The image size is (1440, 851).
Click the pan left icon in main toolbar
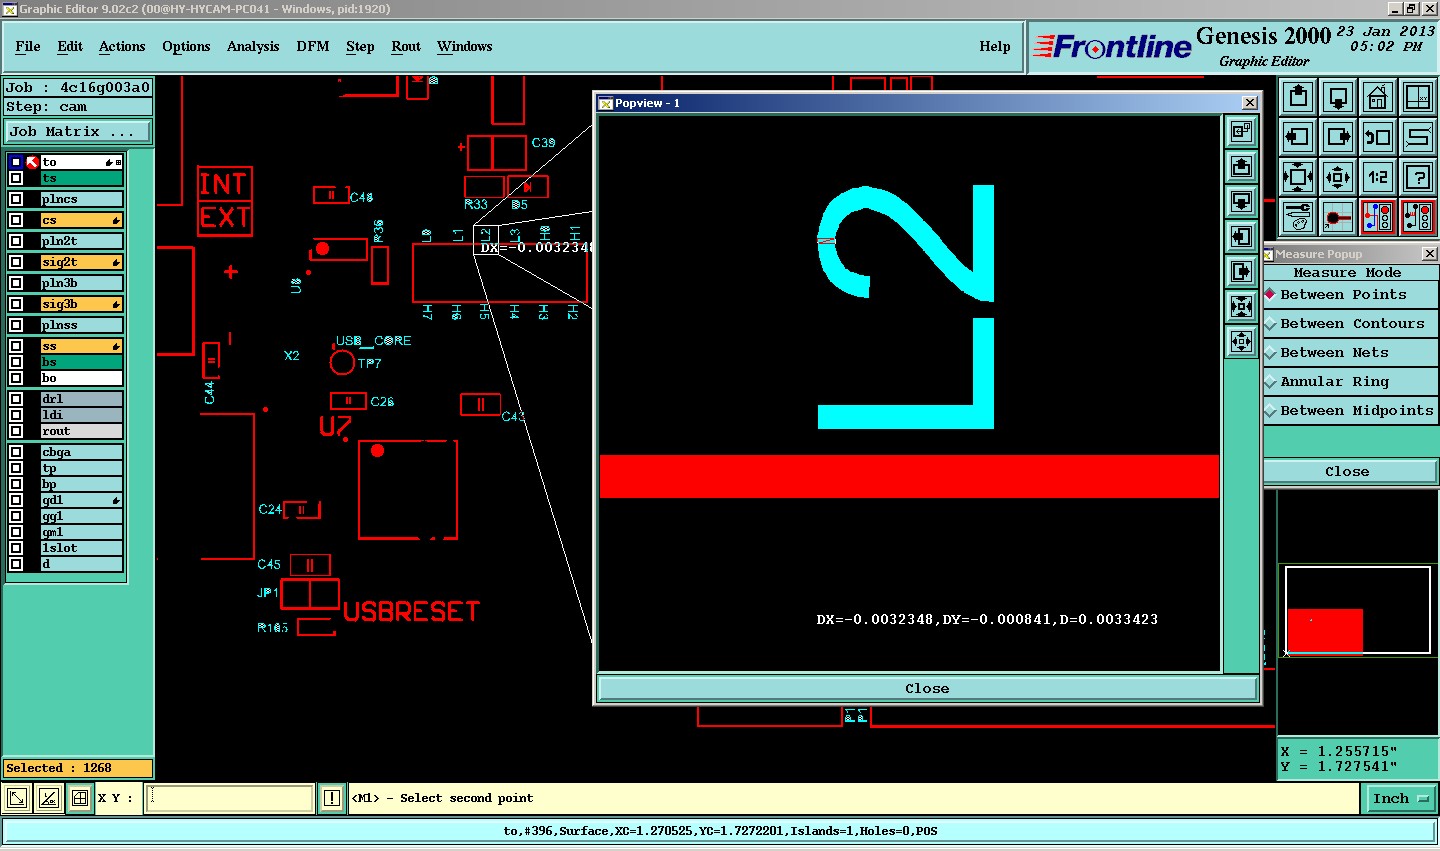coord(1298,137)
